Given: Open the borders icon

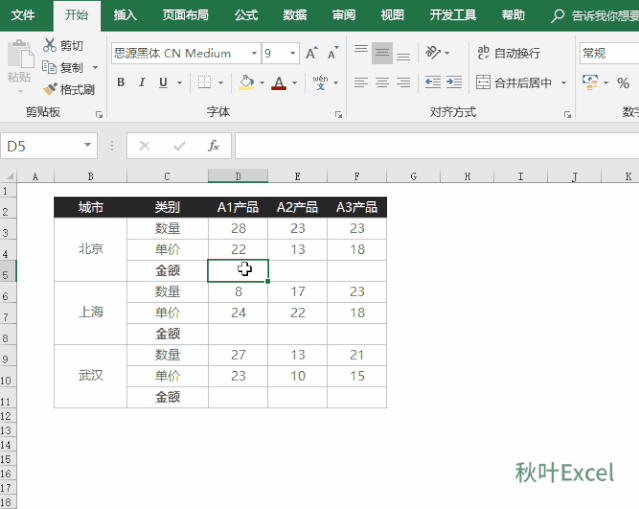Looking at the screenshot, I should pos(204,82).
